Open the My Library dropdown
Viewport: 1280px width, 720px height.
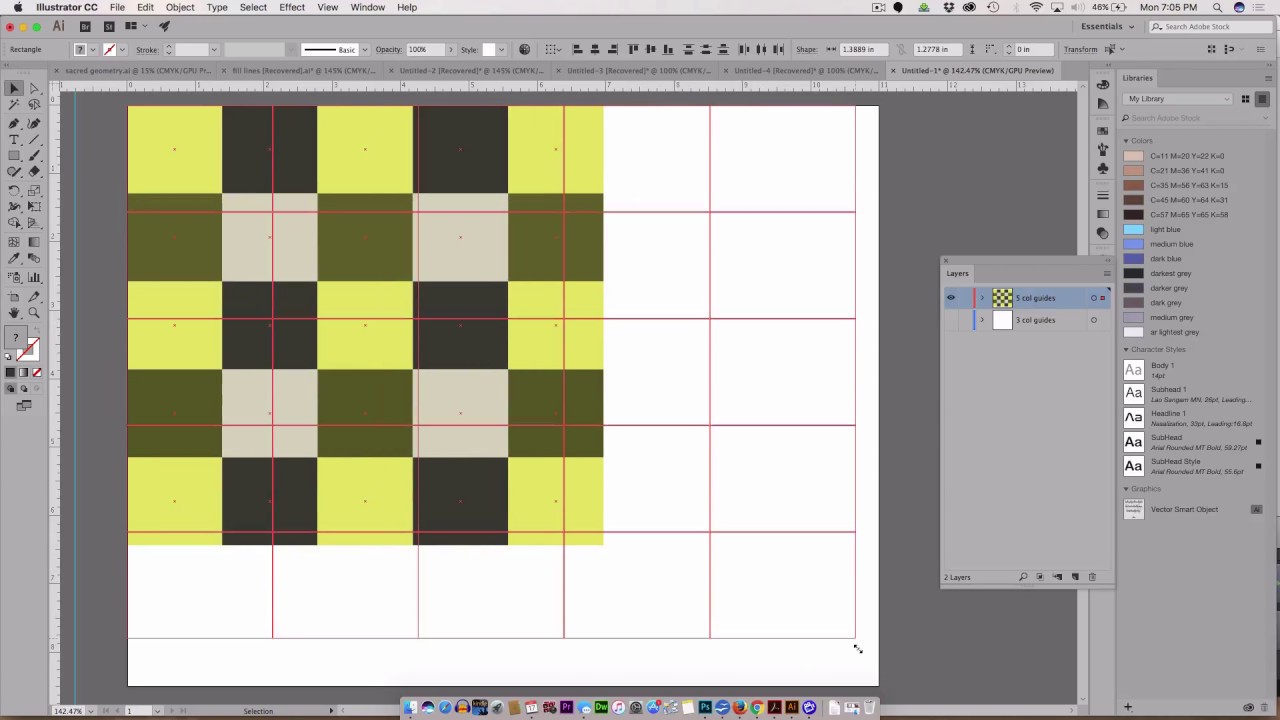(x=1178, y=99)
